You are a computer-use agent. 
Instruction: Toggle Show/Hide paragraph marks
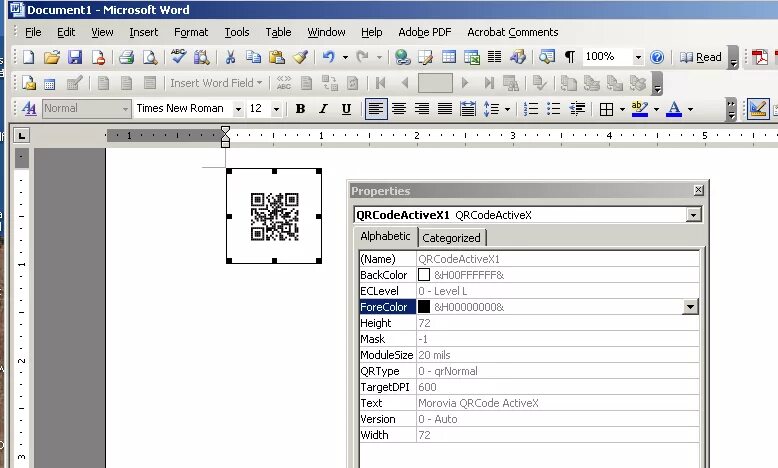click(x=570, y=57)
